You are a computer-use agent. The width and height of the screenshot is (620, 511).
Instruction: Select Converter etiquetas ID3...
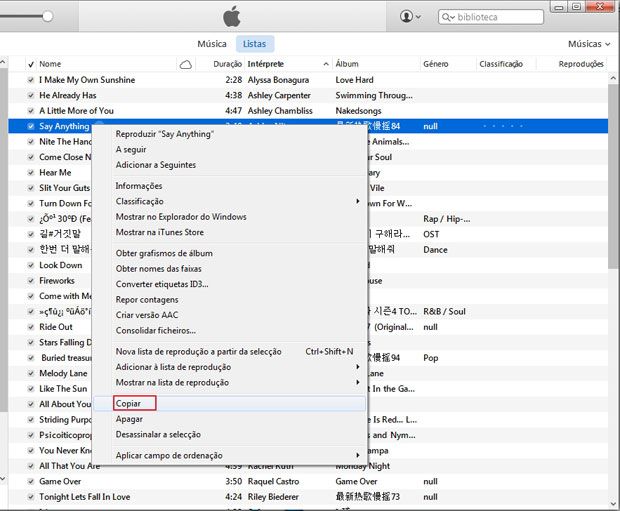point(162,284)
